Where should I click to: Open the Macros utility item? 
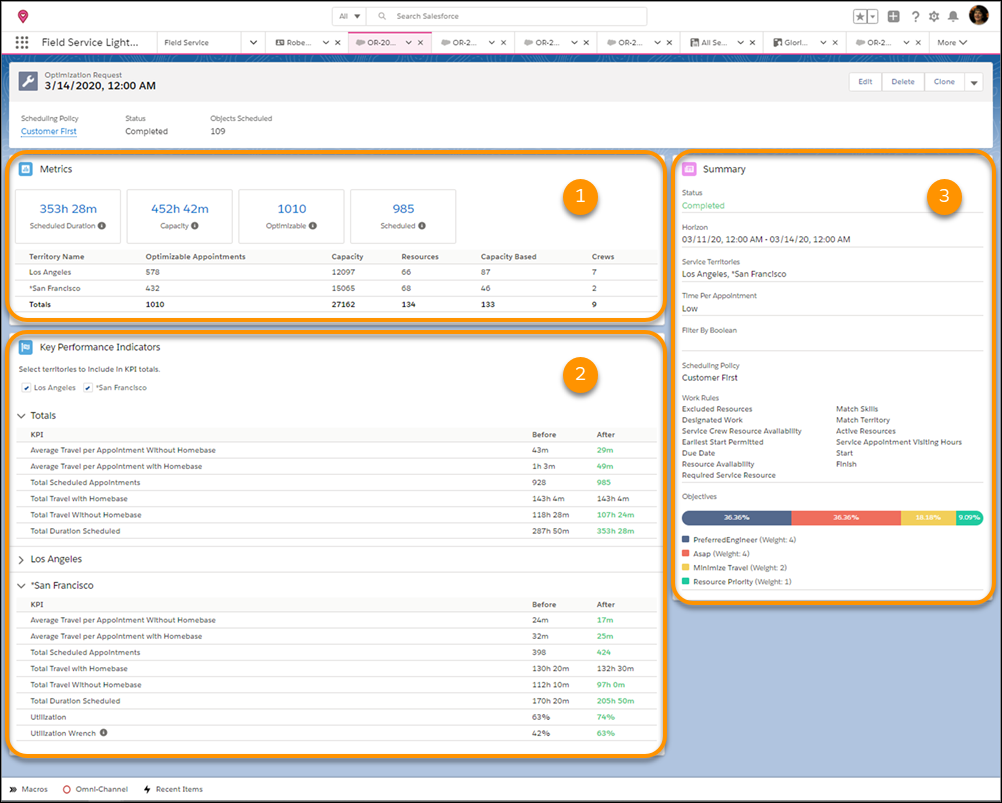coord(29,790)
